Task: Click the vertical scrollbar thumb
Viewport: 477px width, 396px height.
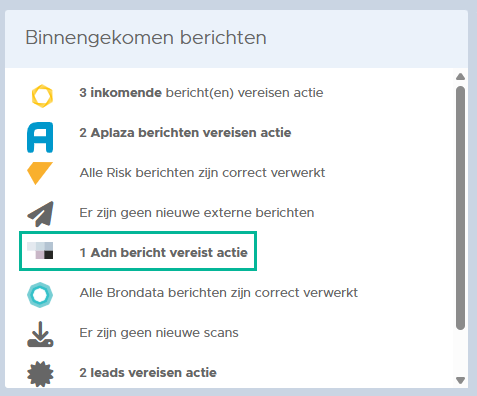Action: [460, 208]
